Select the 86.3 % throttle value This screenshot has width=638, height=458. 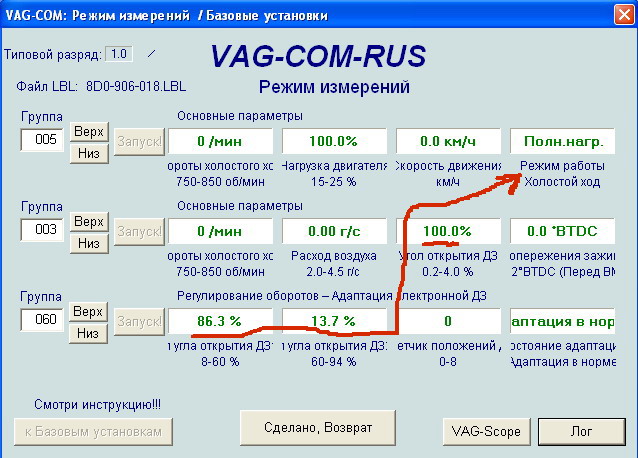pos(220,321)
